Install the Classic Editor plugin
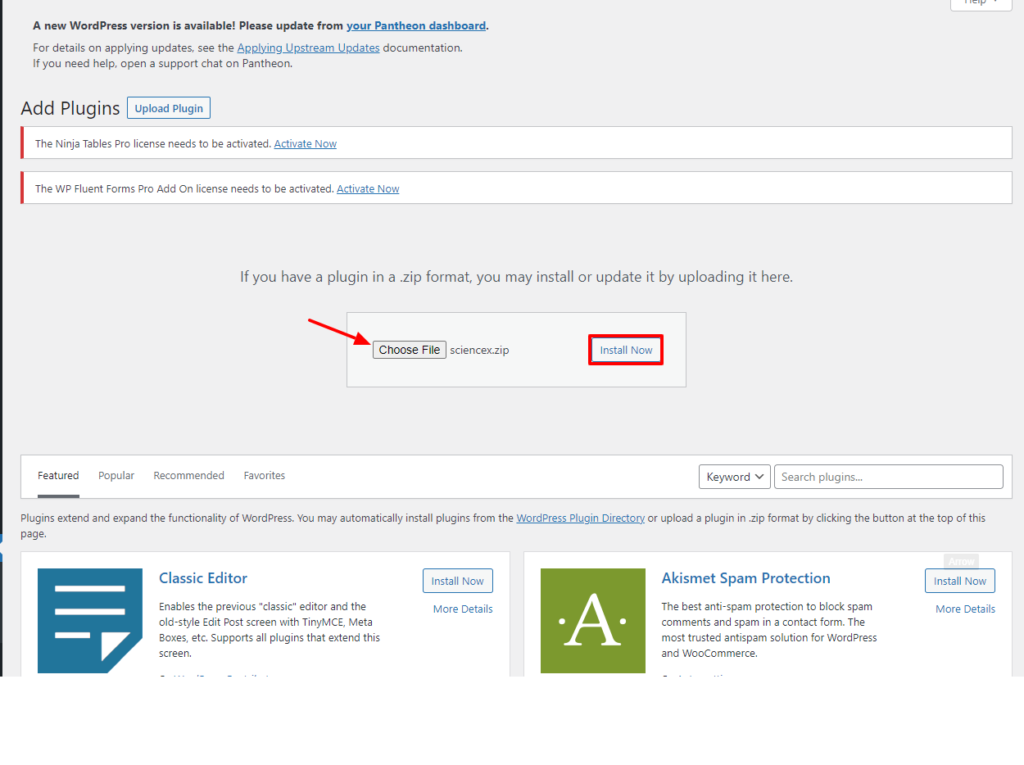The height and width of the screenshot is (765, 1024). click(457, 580)
